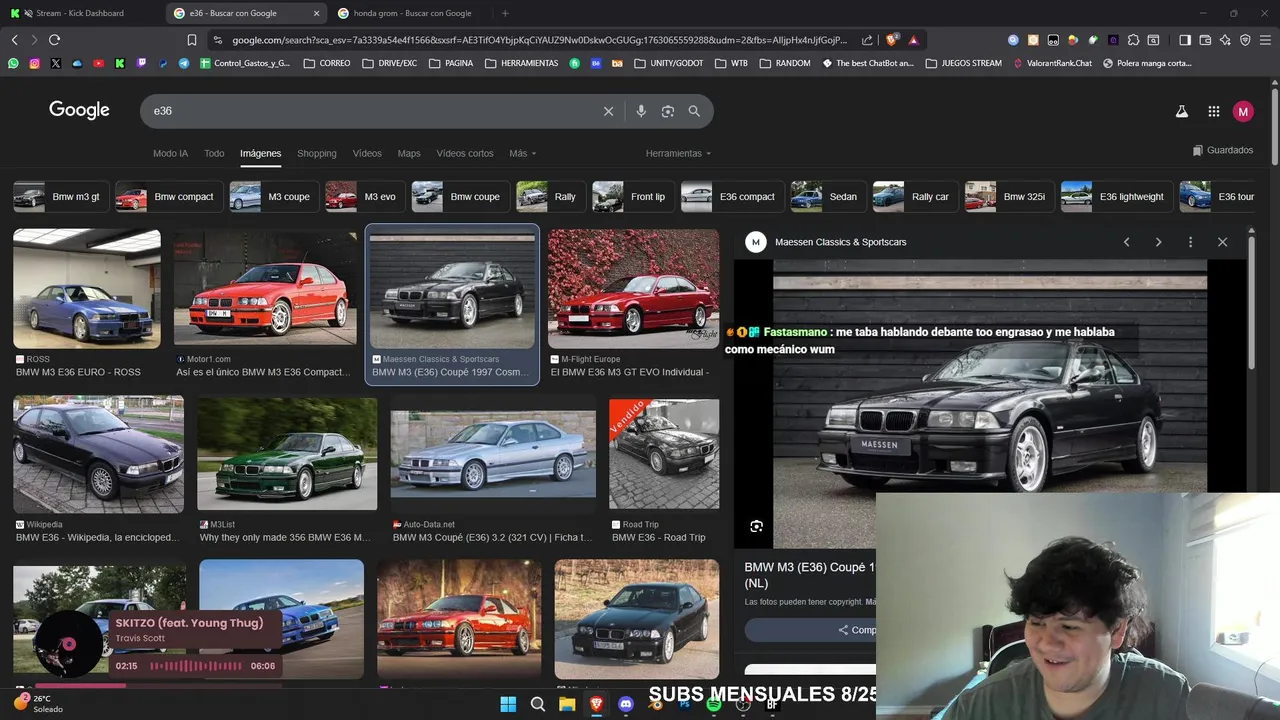Open the YouTube bookmark icon

(98, 63)
